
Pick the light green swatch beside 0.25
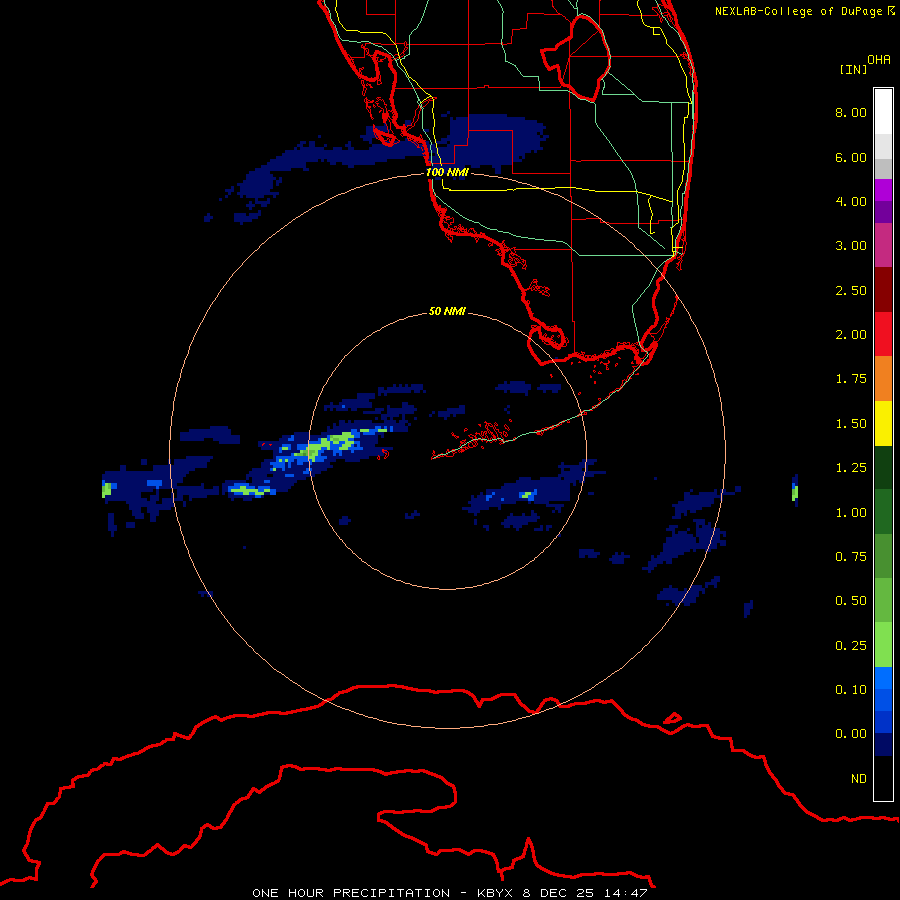click(883, 645)
